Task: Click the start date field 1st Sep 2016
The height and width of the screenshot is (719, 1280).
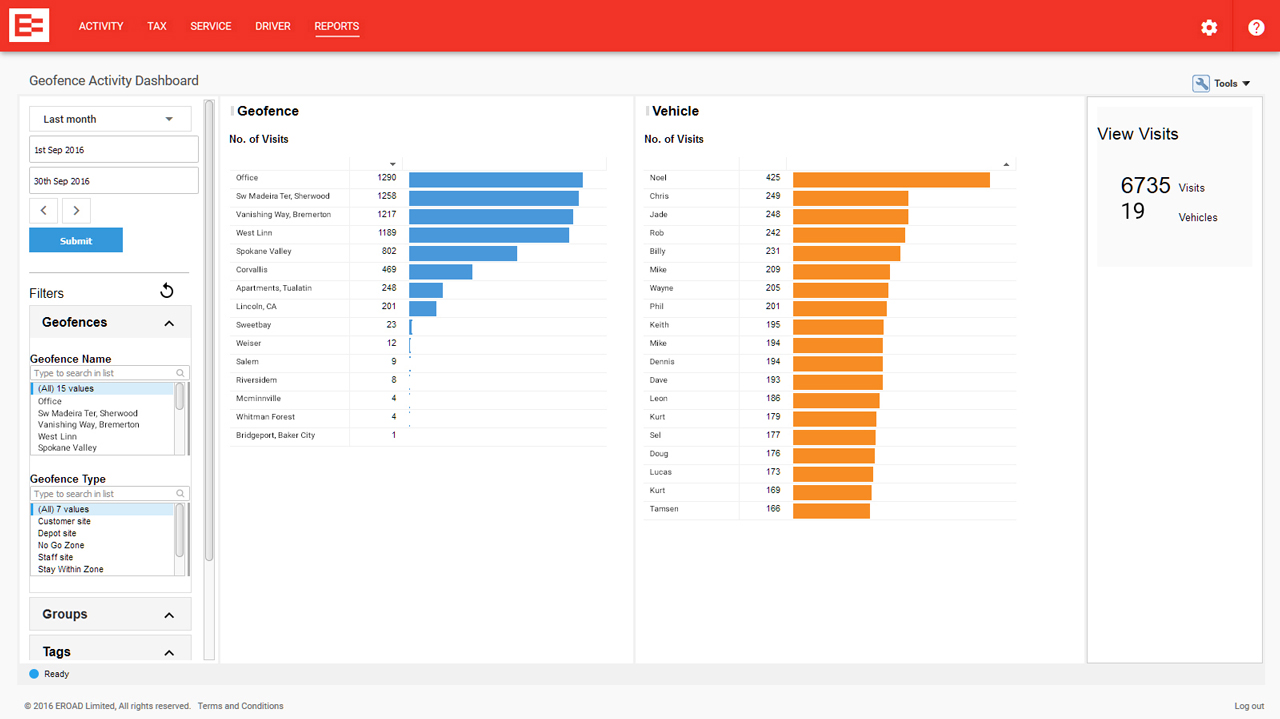Action: [x=113, y=150]
